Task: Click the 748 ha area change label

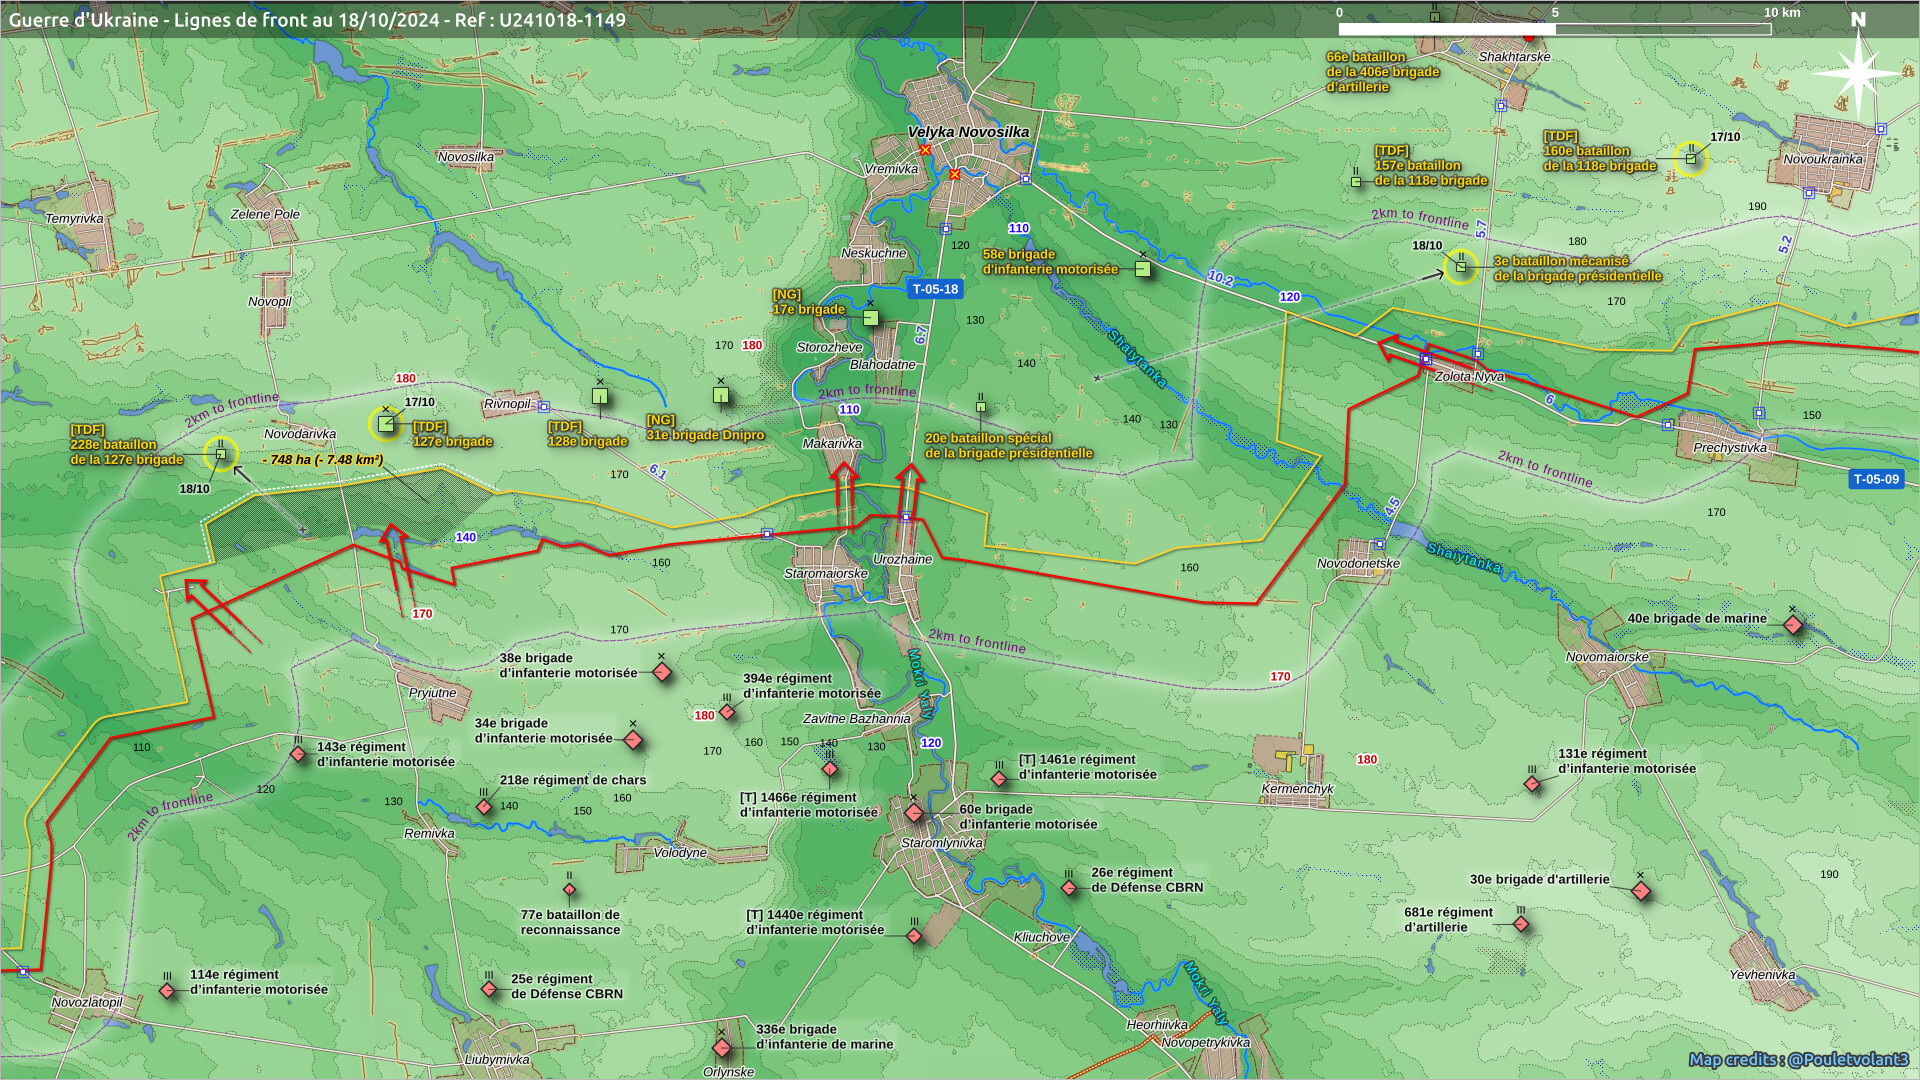Action: (x=323, y=460)
